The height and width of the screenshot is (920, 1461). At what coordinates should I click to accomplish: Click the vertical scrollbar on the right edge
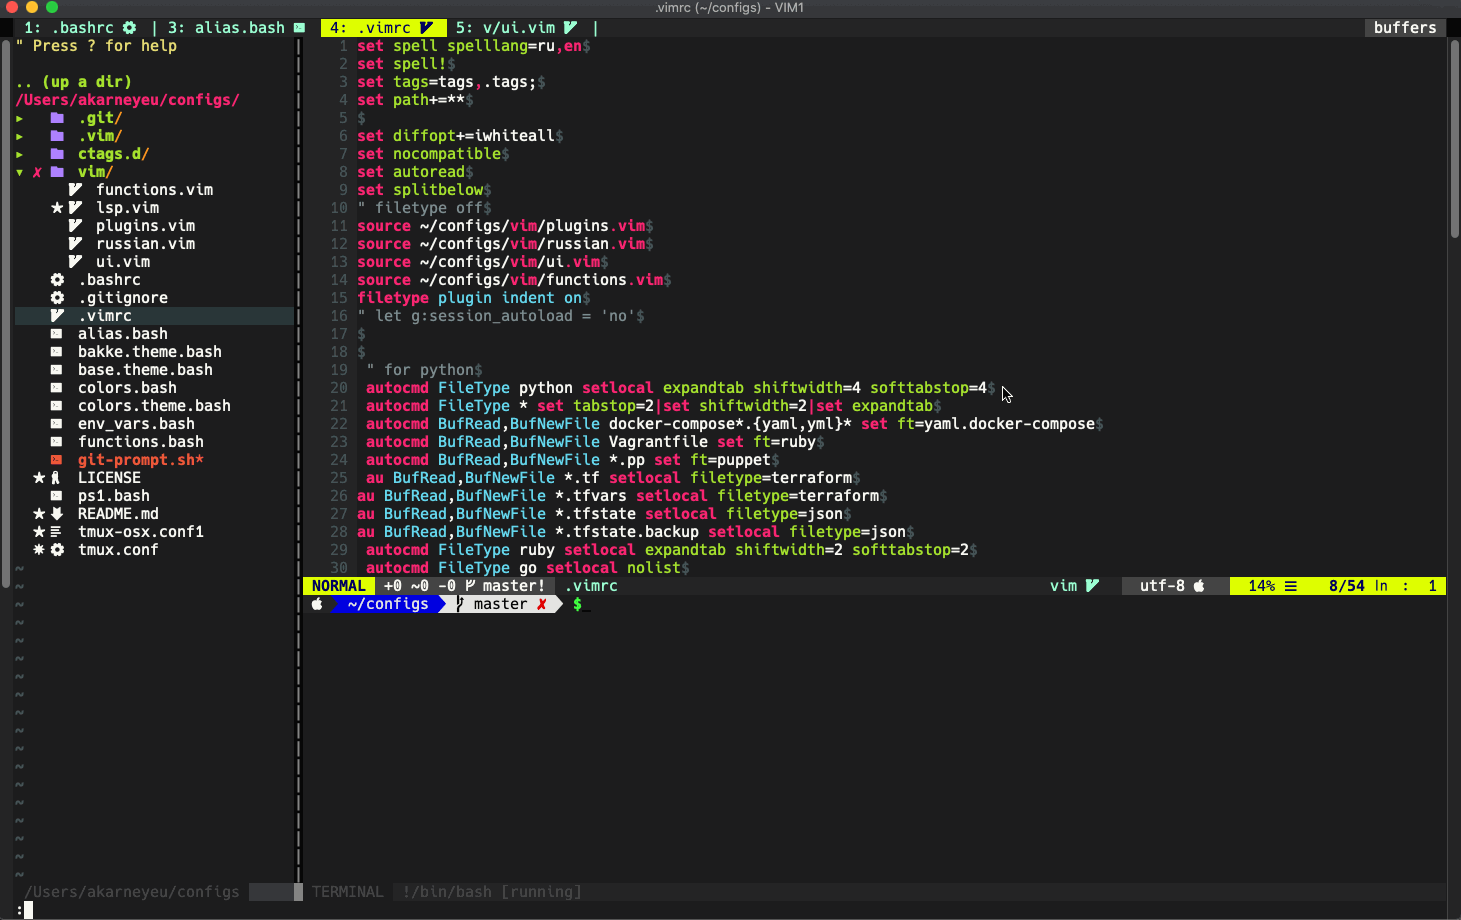point(1454,140)
